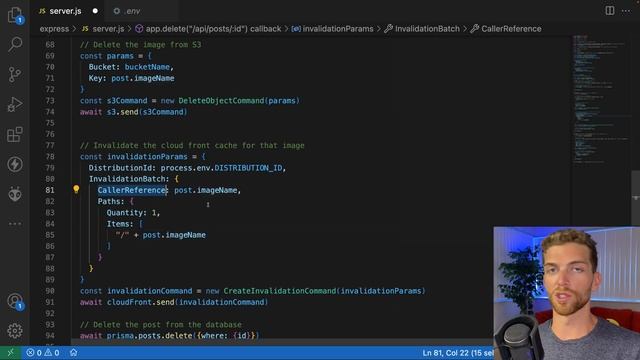The width and height of the screenshot is (640, 360).
Task: Click post.imageName on line 85
Action: [174, 235]
